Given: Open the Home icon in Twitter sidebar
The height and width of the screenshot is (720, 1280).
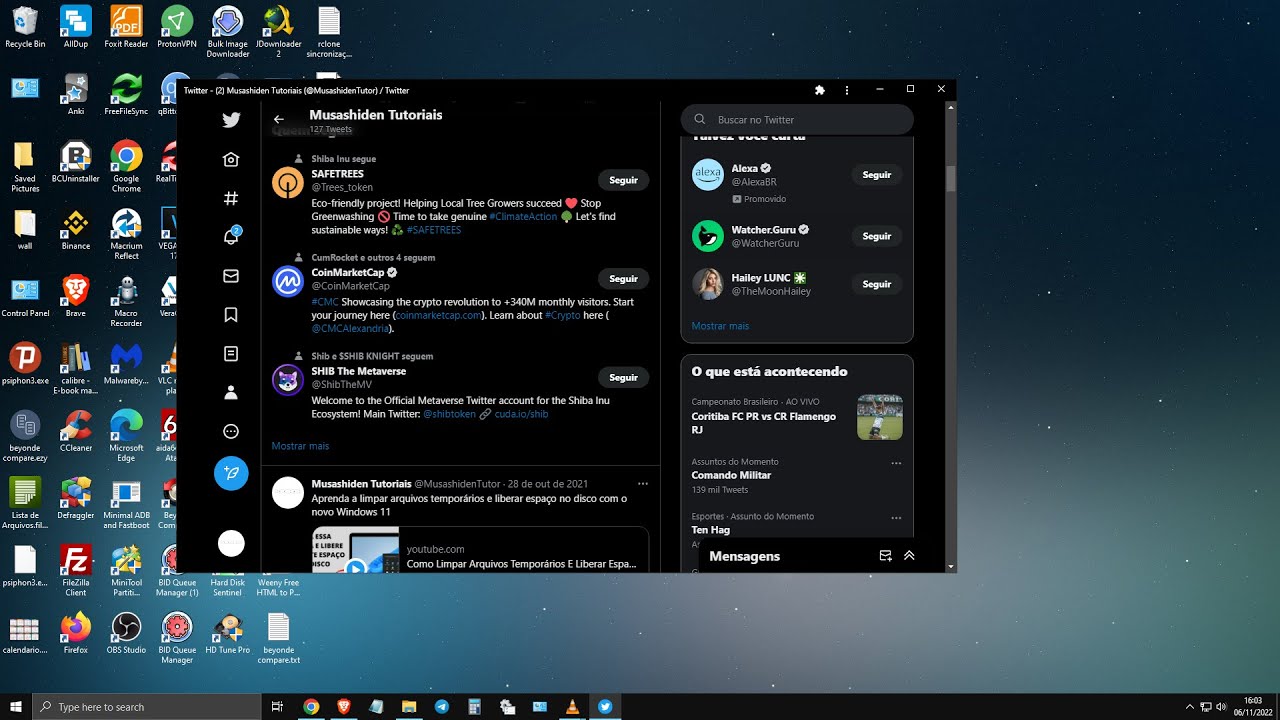Looking at the screenshot, I should click(231, 159).
